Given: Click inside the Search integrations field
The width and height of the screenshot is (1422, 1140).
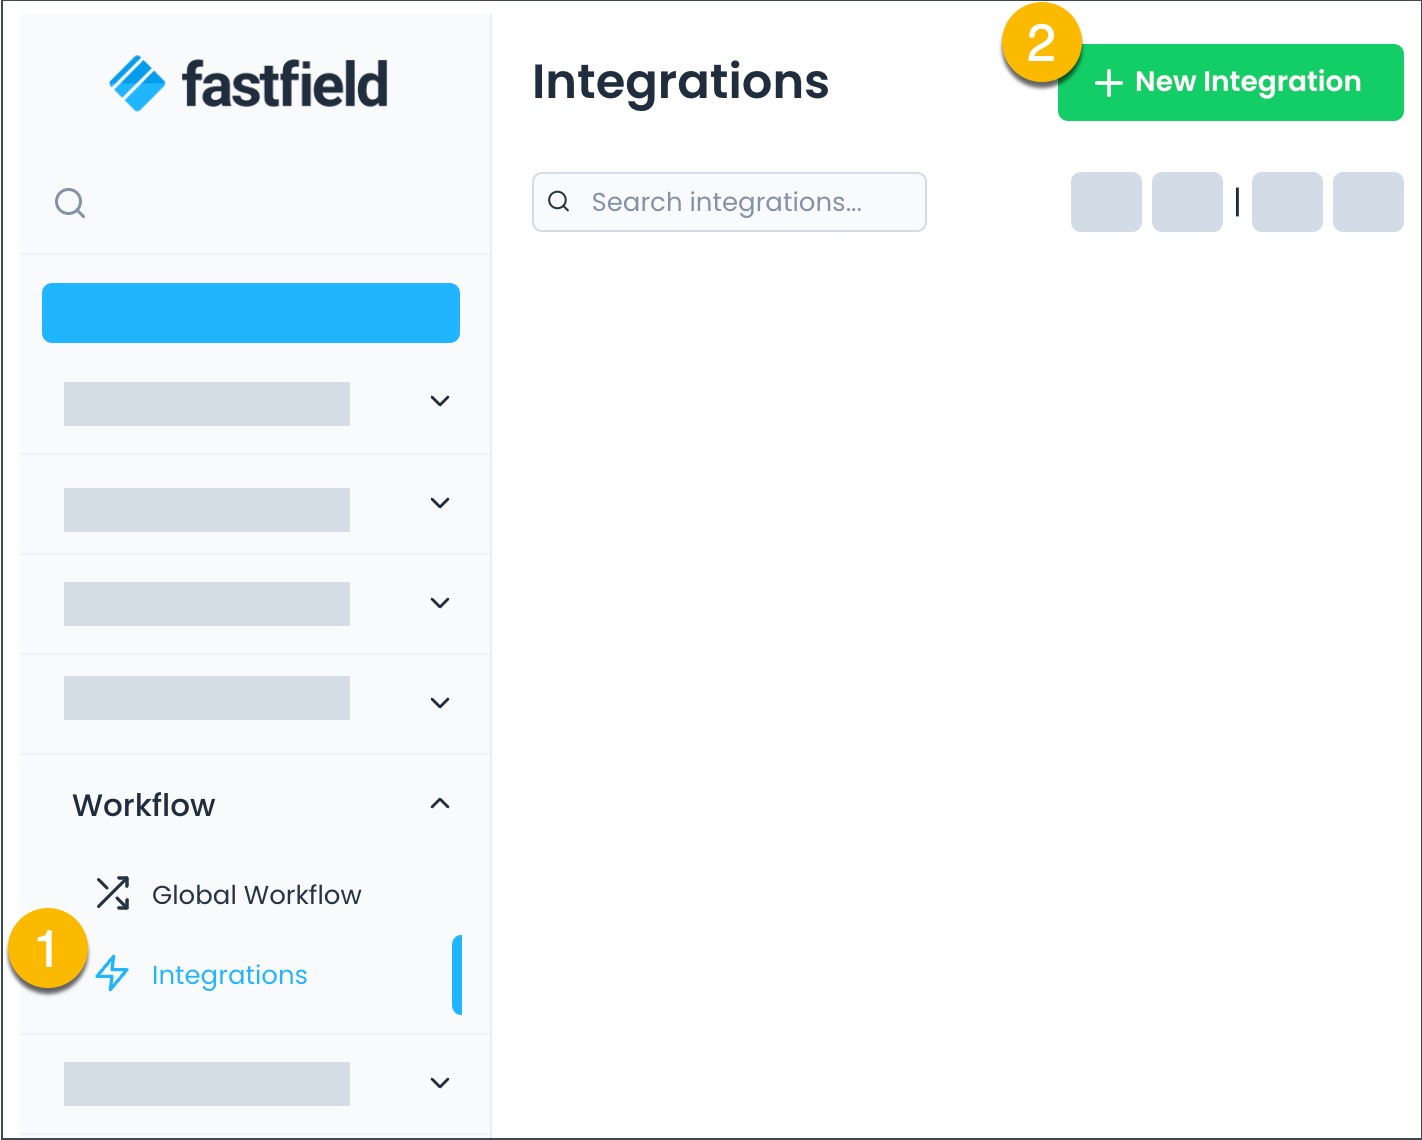Looking at the screenshot, I should click(728, 201).
